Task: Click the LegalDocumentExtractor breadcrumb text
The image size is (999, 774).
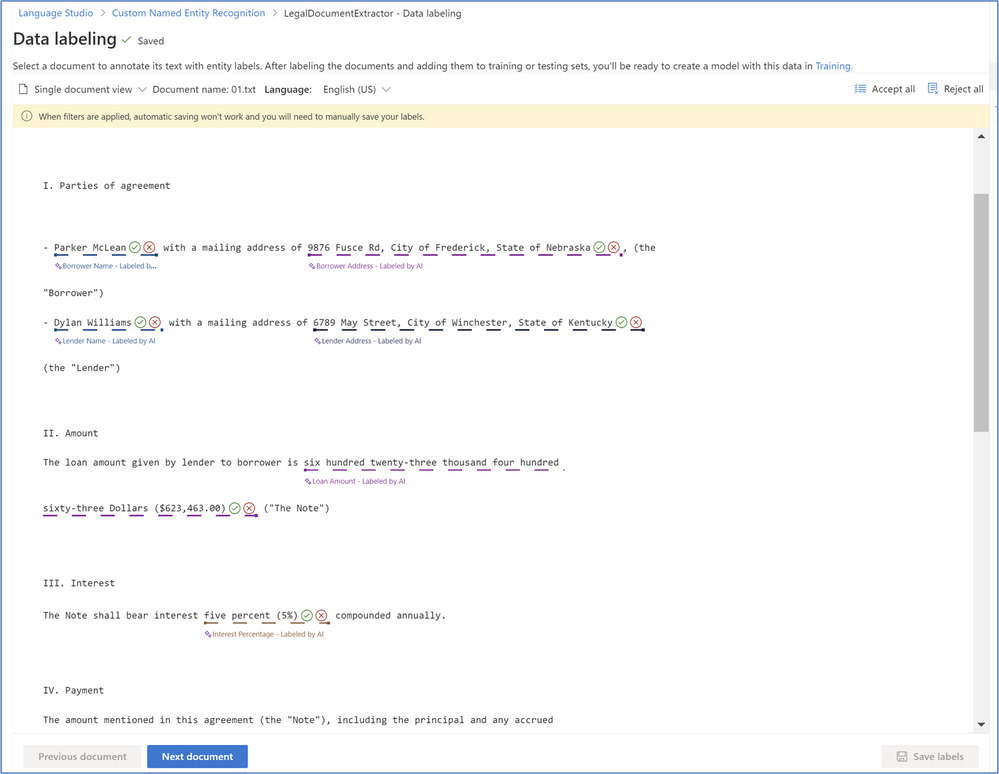Action: click(372, 13)
